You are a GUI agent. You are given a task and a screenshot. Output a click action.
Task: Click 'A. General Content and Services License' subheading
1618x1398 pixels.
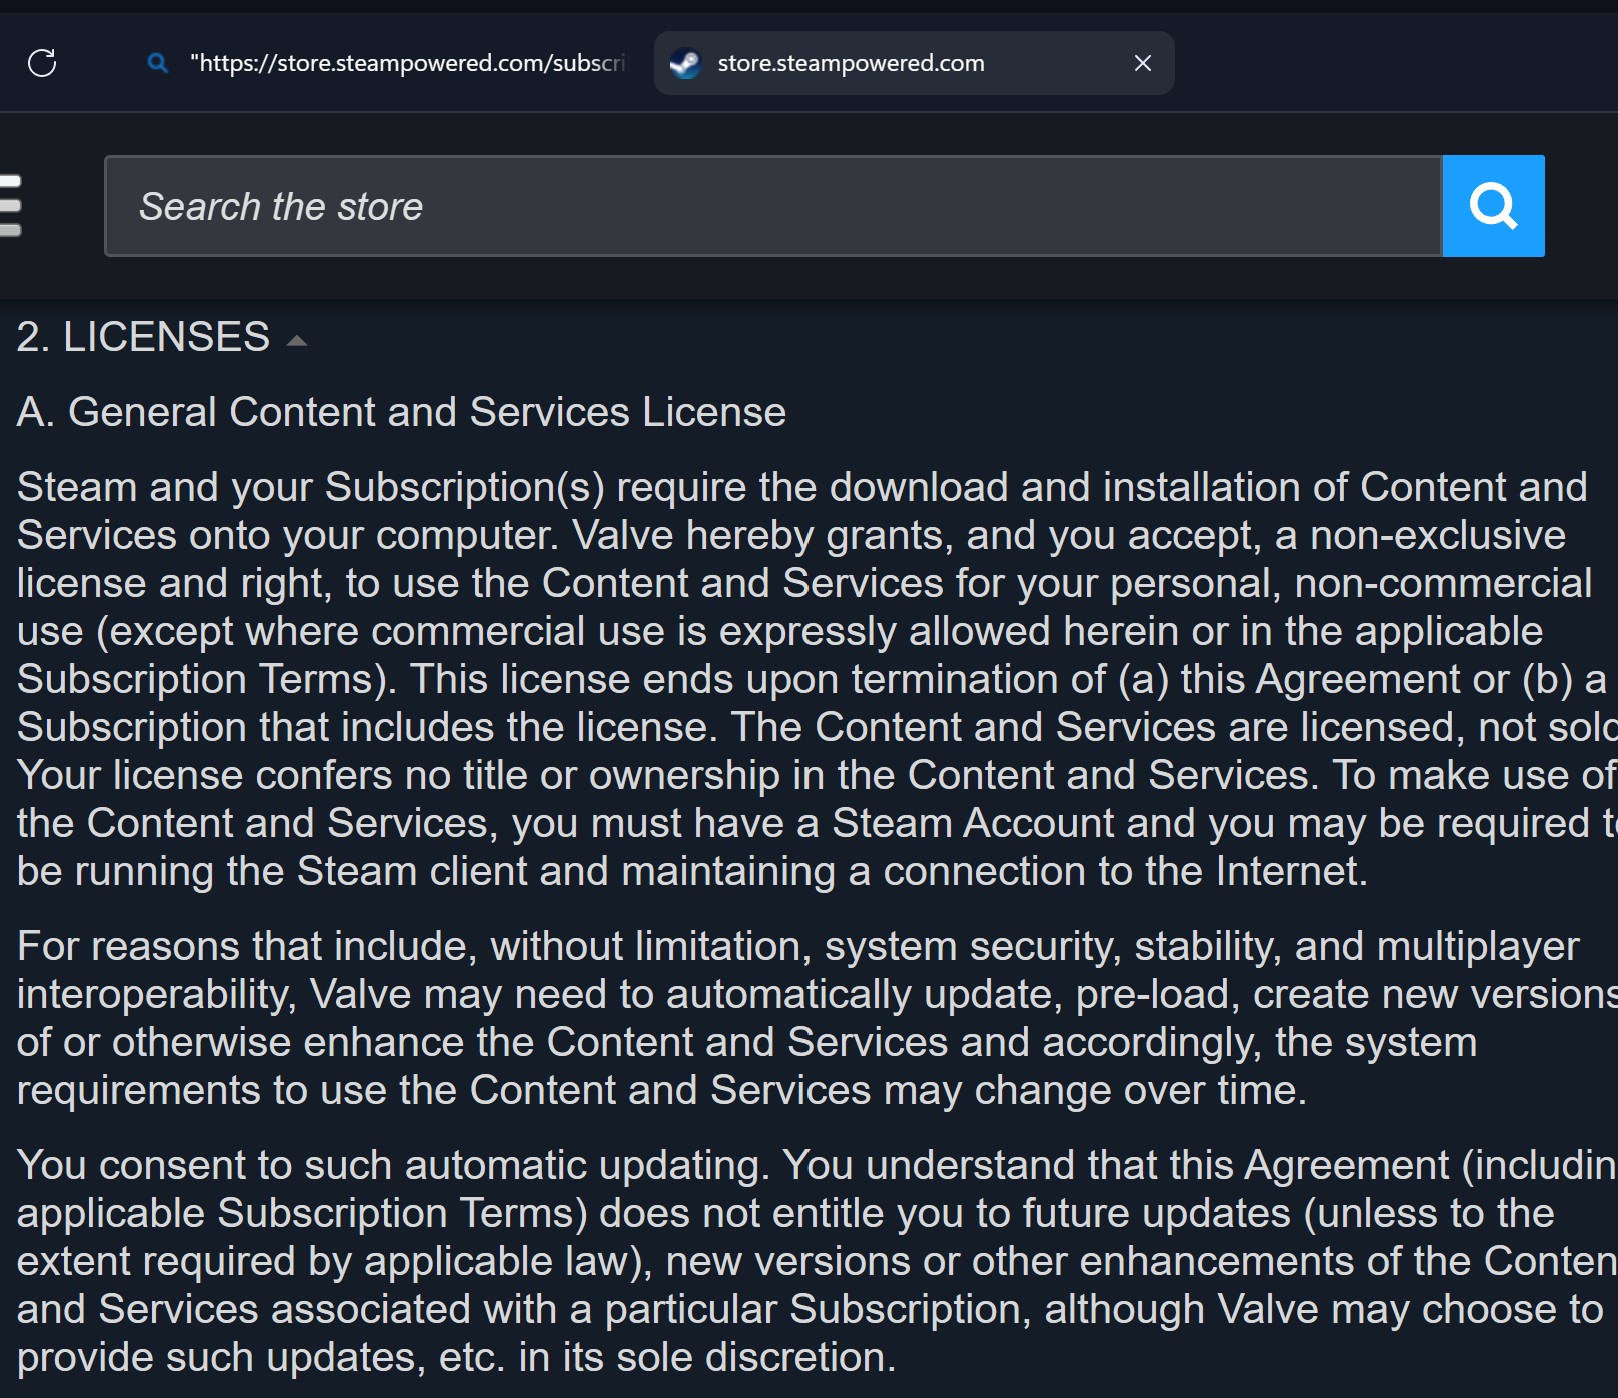[x=401, y=412]
